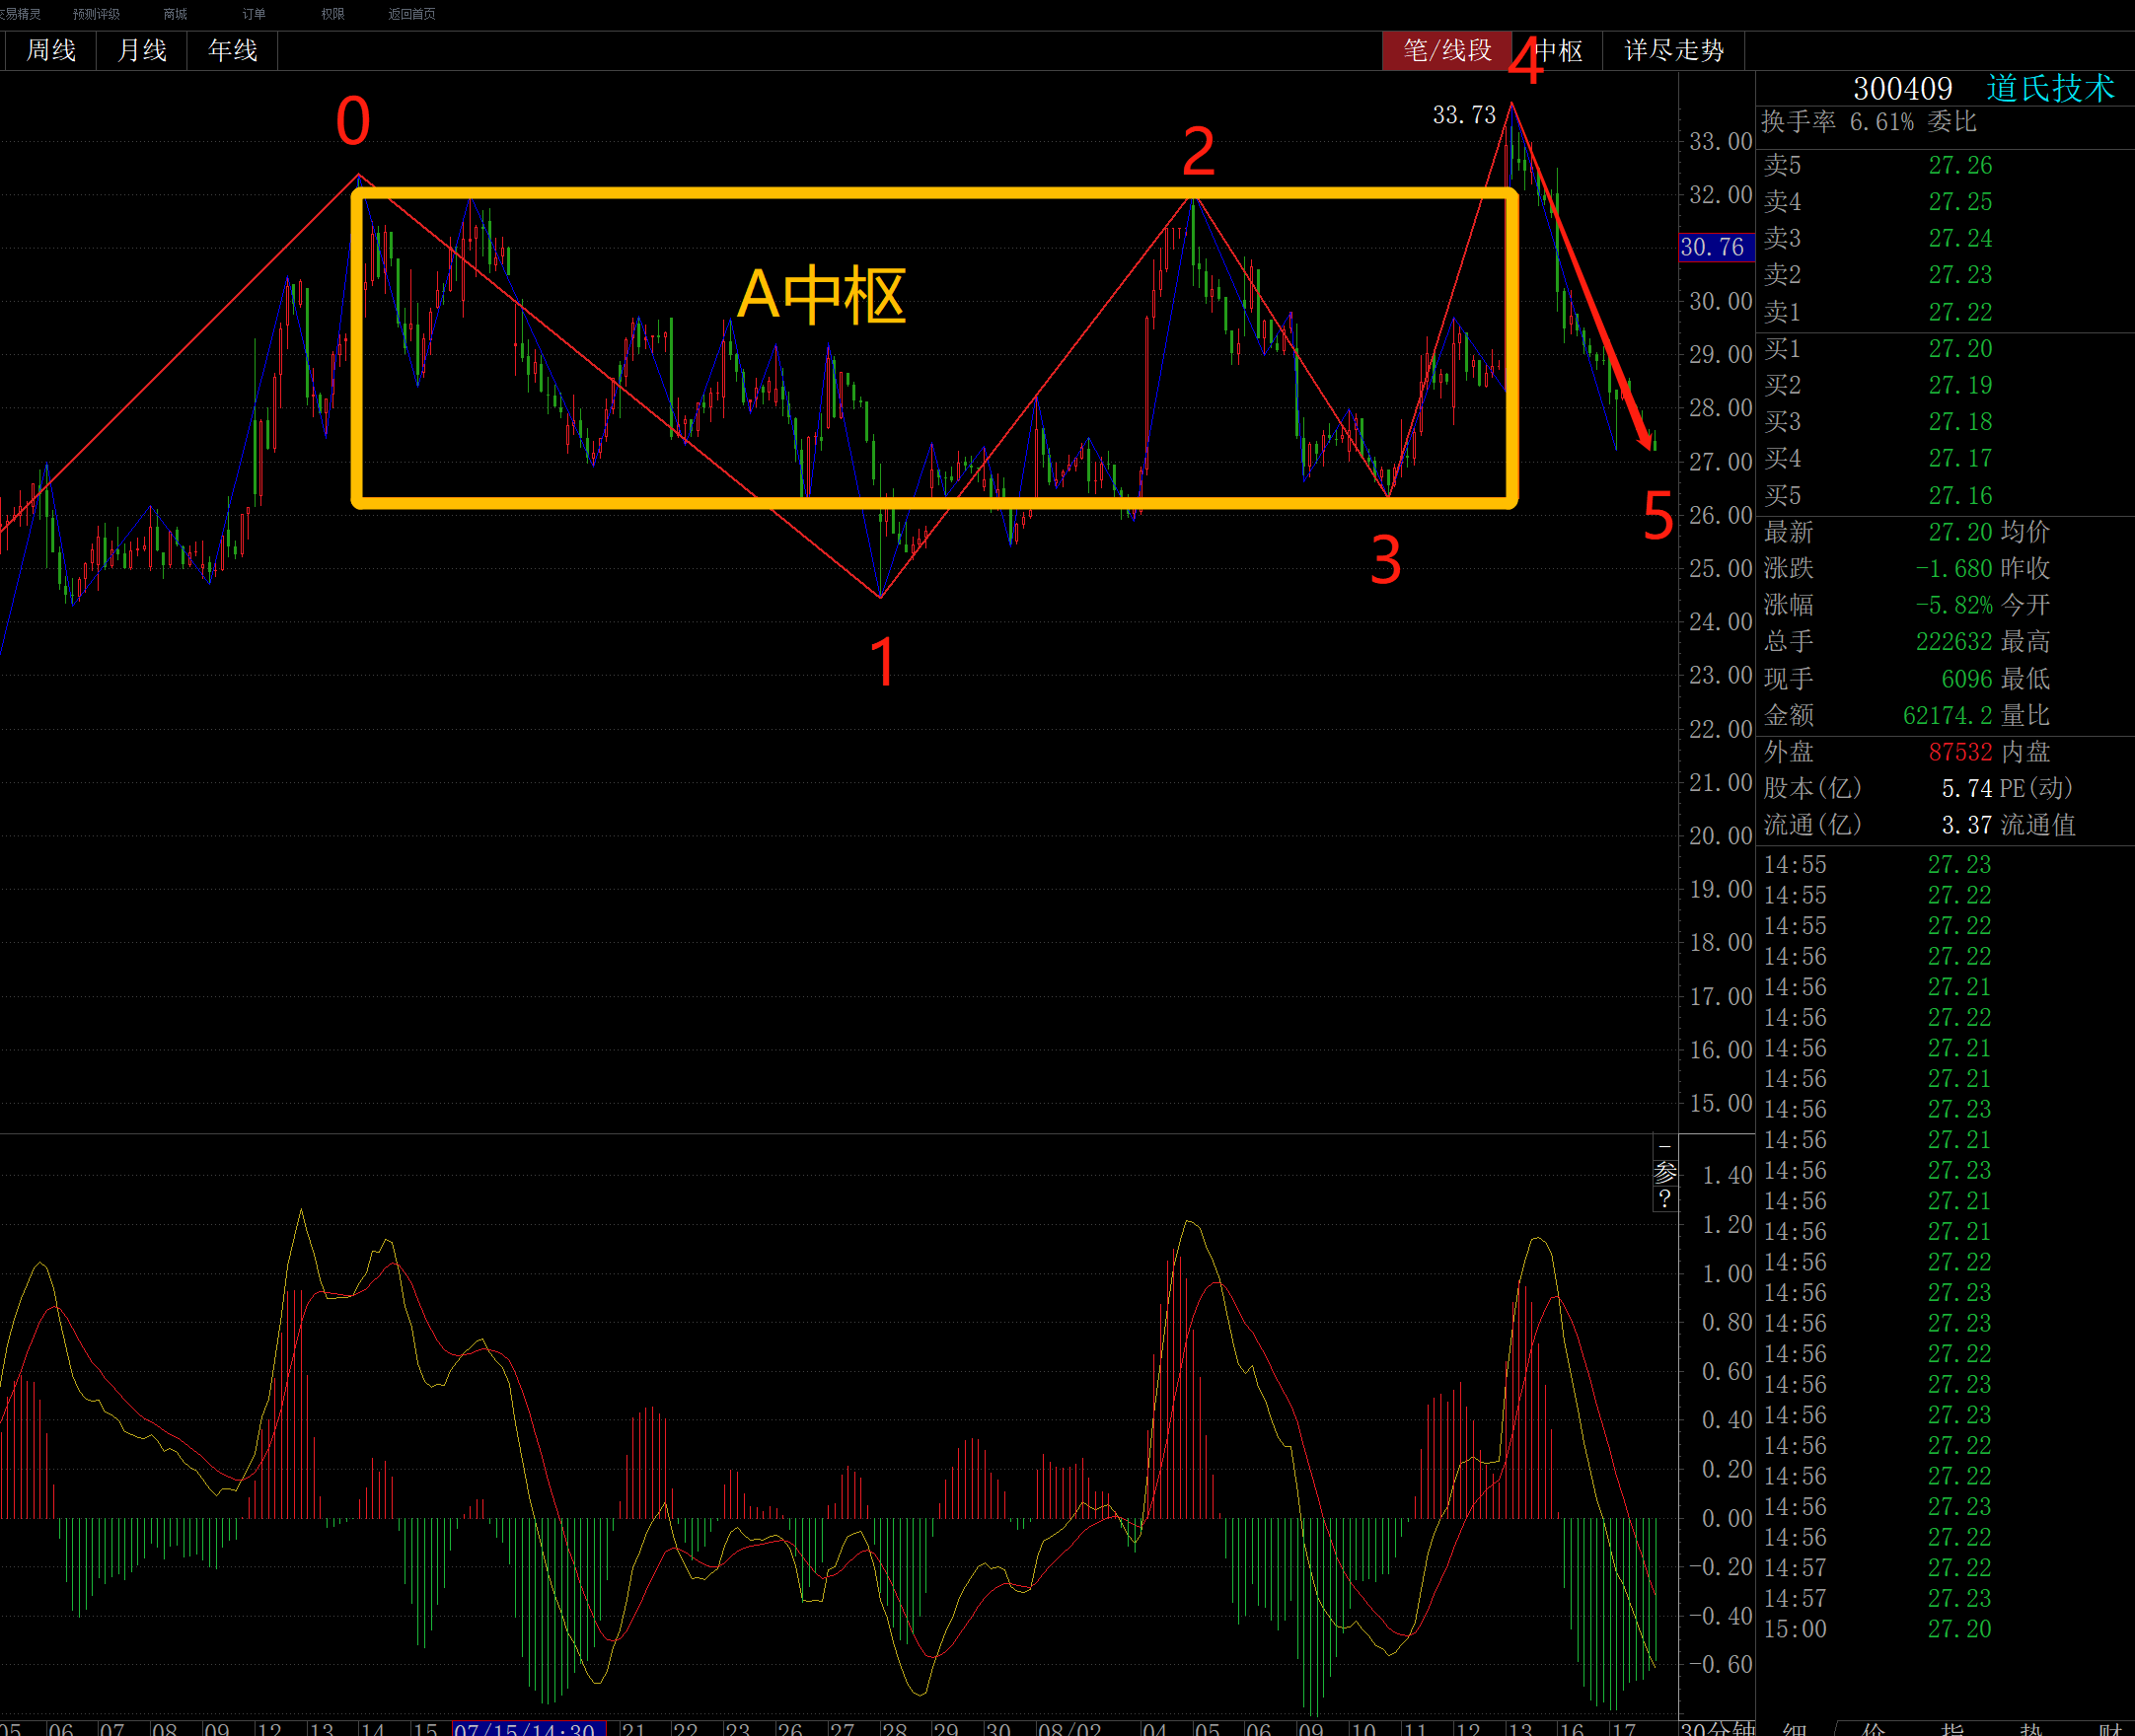Click the 30分钟 period label
This screenshot has width=2135, height=1736.
tap(1717, 1728)
